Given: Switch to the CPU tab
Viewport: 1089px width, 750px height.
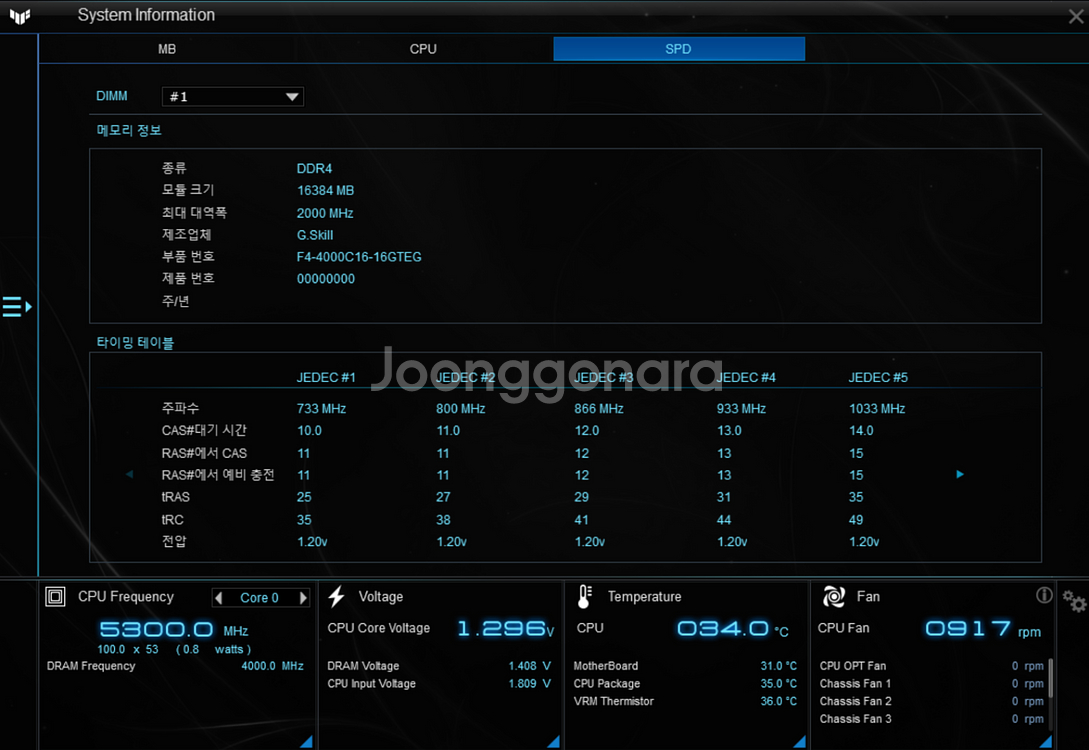Looking at the screenshot, I should click(x=423, y=49).
